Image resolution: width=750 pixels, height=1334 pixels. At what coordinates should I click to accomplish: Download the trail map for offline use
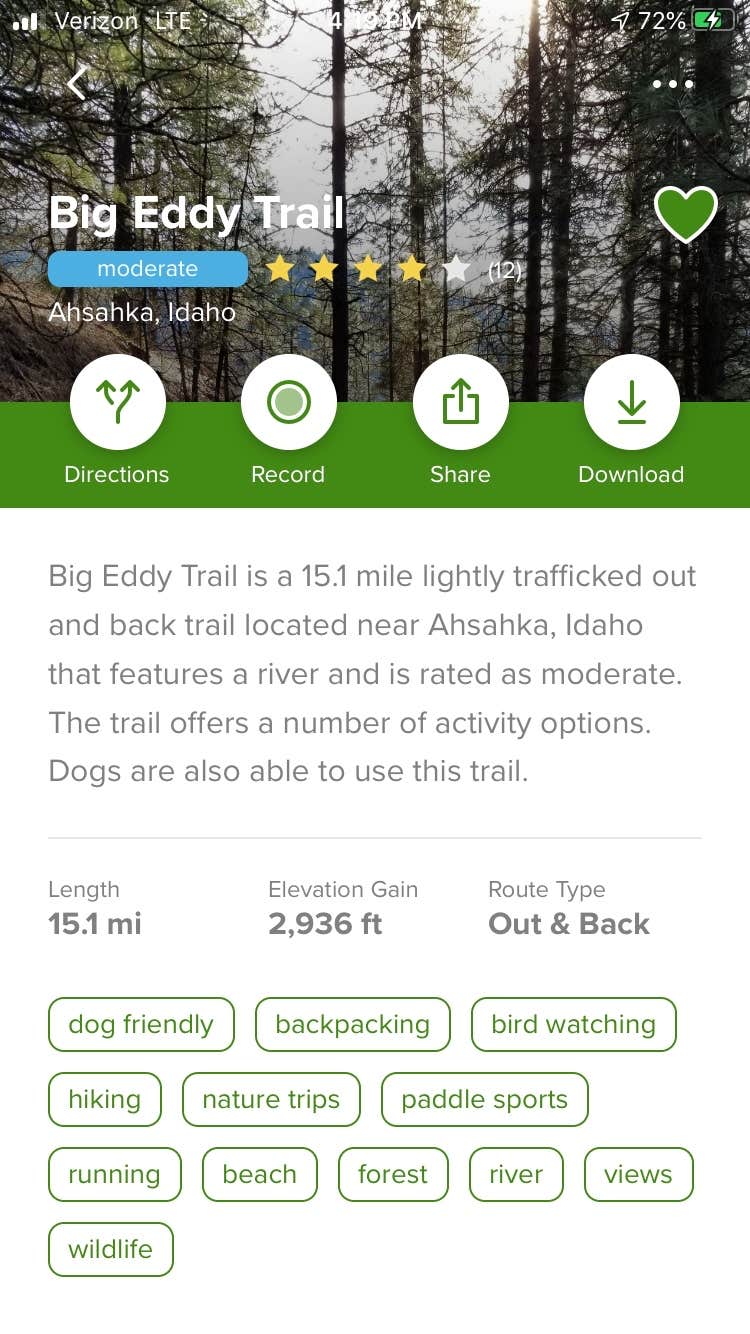pyautogui.click(x=631, y=403)
